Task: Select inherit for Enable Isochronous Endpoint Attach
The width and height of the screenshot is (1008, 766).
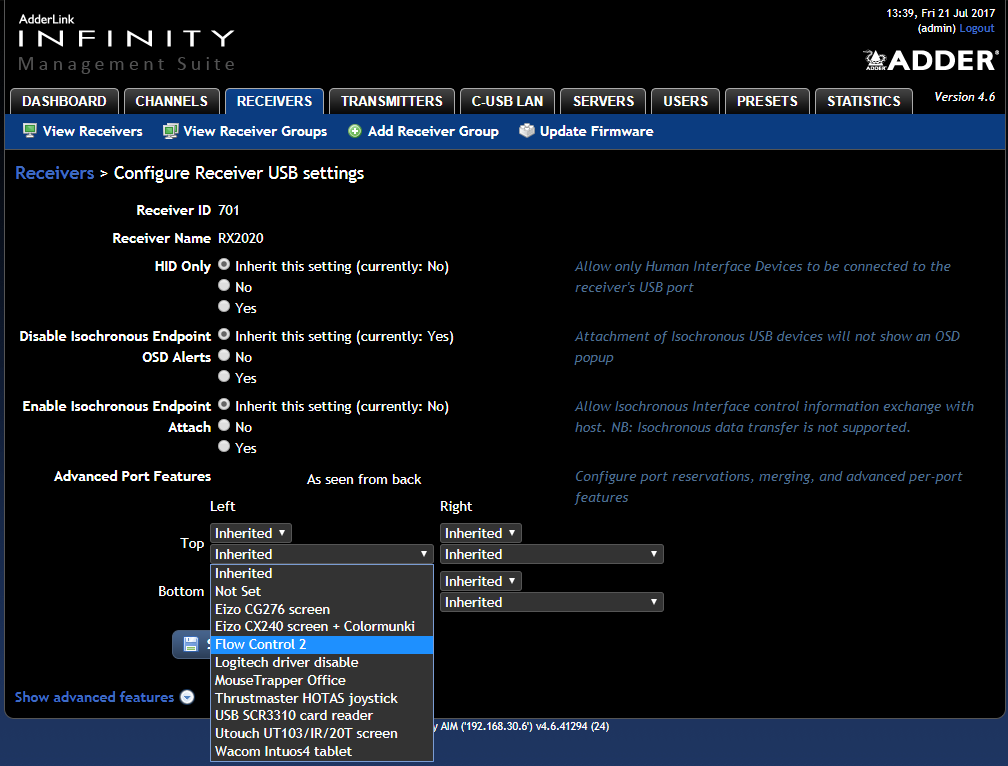Action: [x=224, y=404]
